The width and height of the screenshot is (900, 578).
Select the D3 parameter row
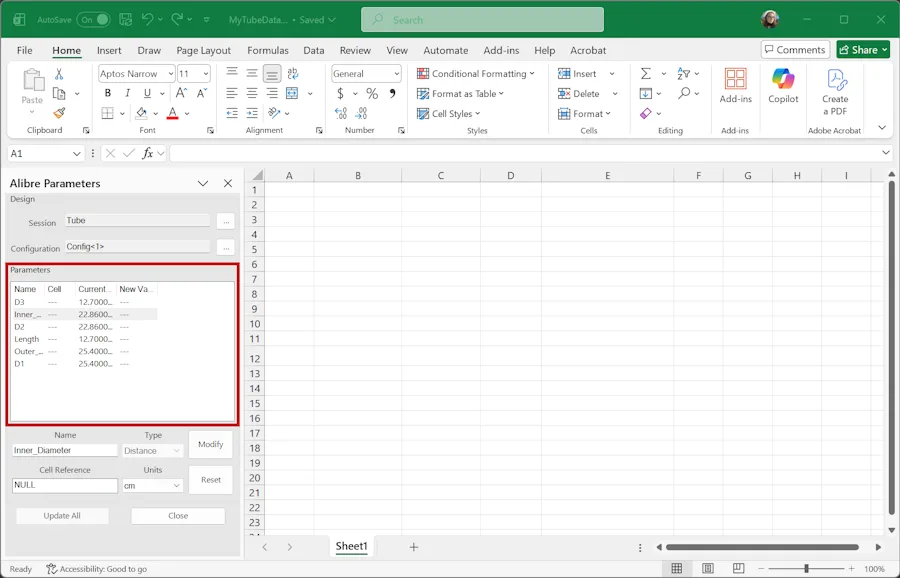pos(84,302)
